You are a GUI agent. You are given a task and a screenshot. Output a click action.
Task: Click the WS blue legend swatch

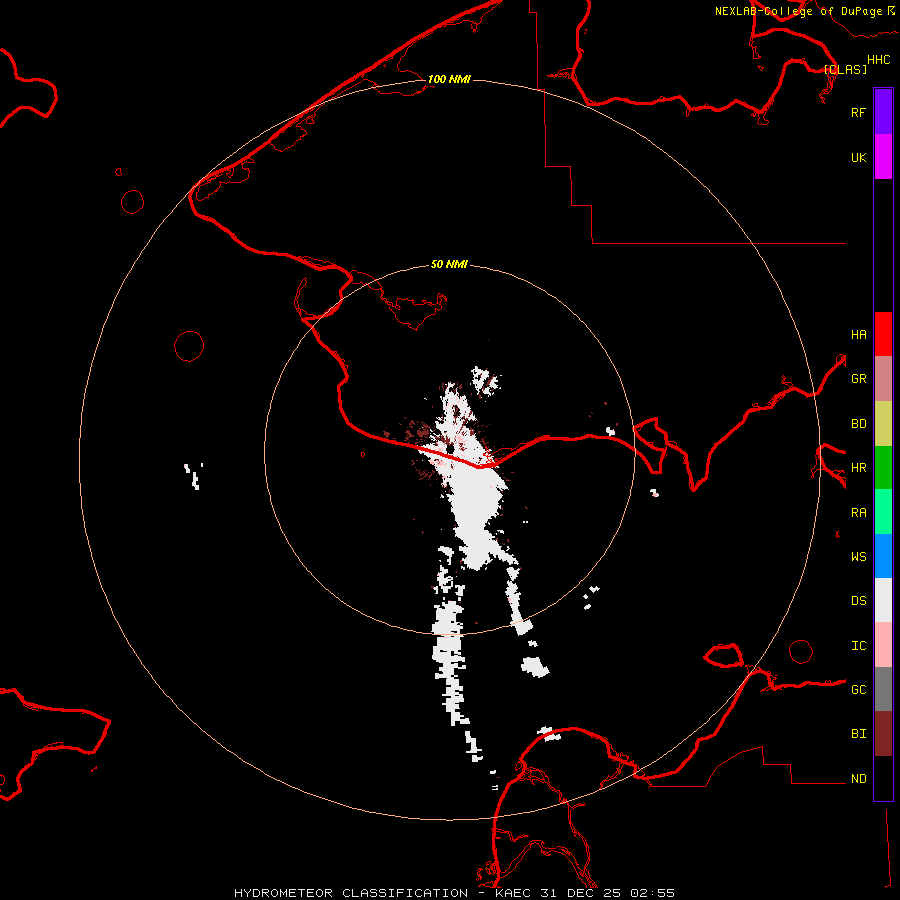tap(883, 556)
